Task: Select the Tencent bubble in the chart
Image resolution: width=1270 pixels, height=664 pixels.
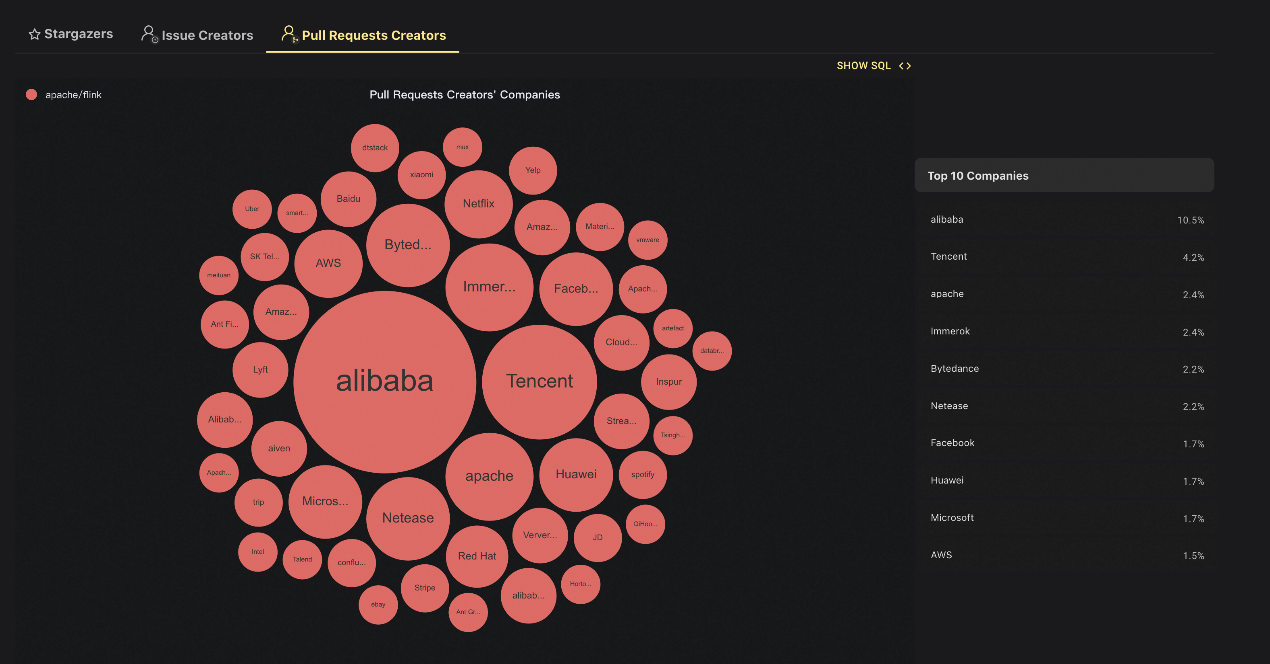Action: pos(540,381)
